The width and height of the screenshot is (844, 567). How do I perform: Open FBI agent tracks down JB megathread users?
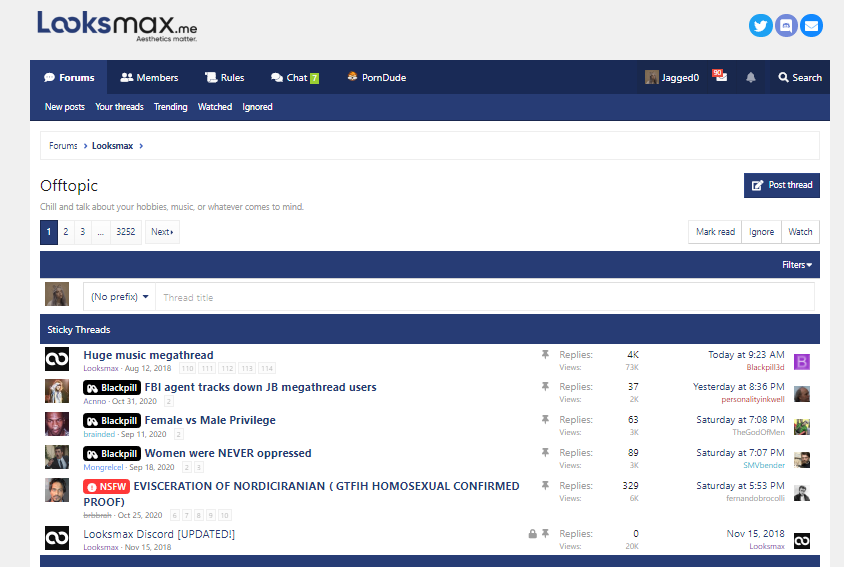[261, 387]
